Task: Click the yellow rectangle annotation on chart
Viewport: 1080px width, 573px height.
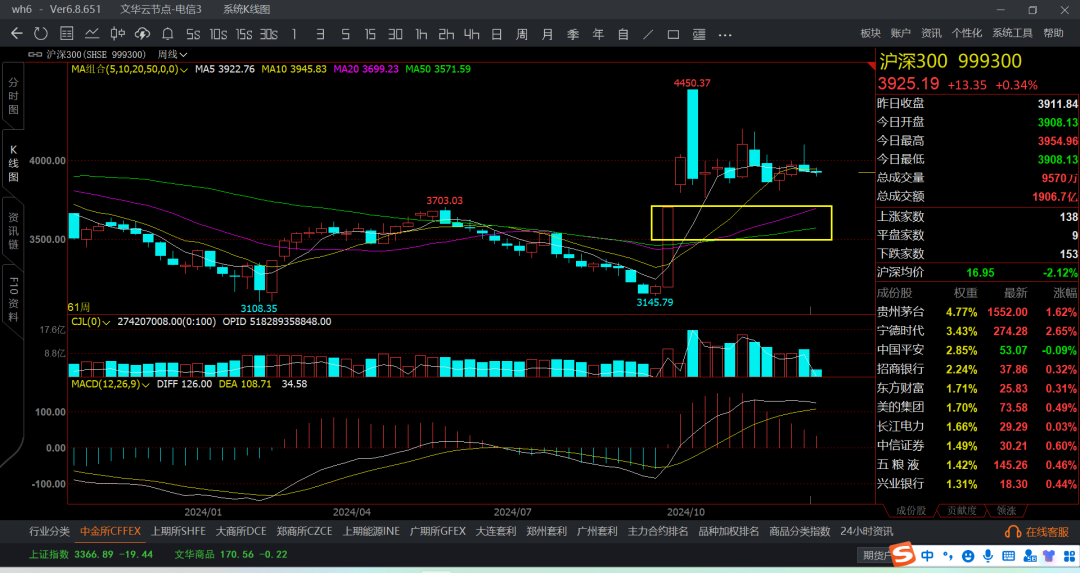Action: coord(741,207)
